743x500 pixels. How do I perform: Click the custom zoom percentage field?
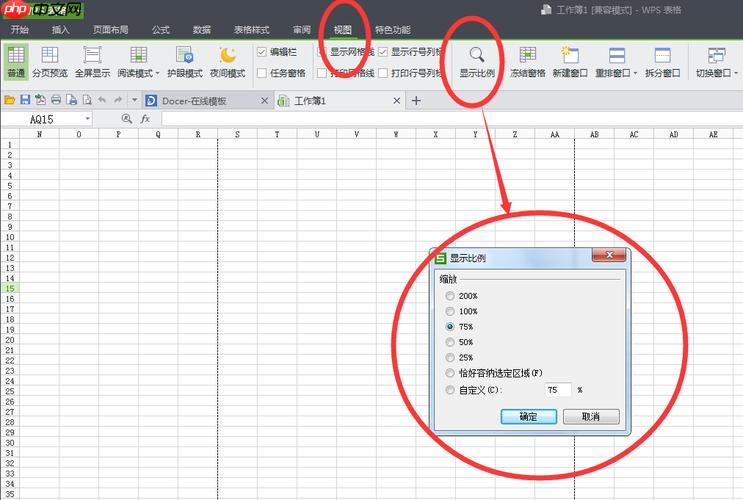tap(558, 390)
